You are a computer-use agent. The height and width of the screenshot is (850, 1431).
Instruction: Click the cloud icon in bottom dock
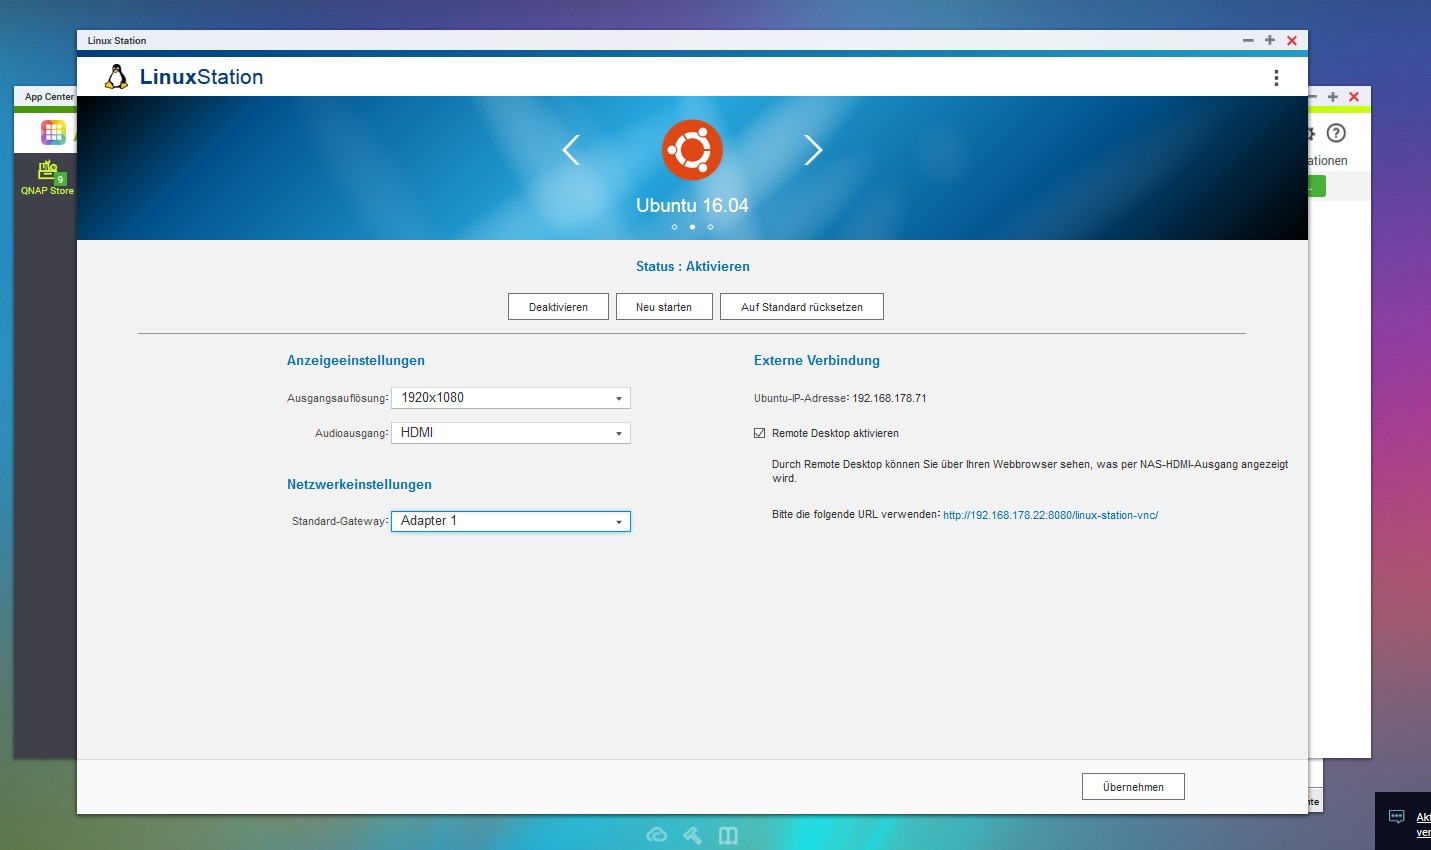[x=657, y=835]
